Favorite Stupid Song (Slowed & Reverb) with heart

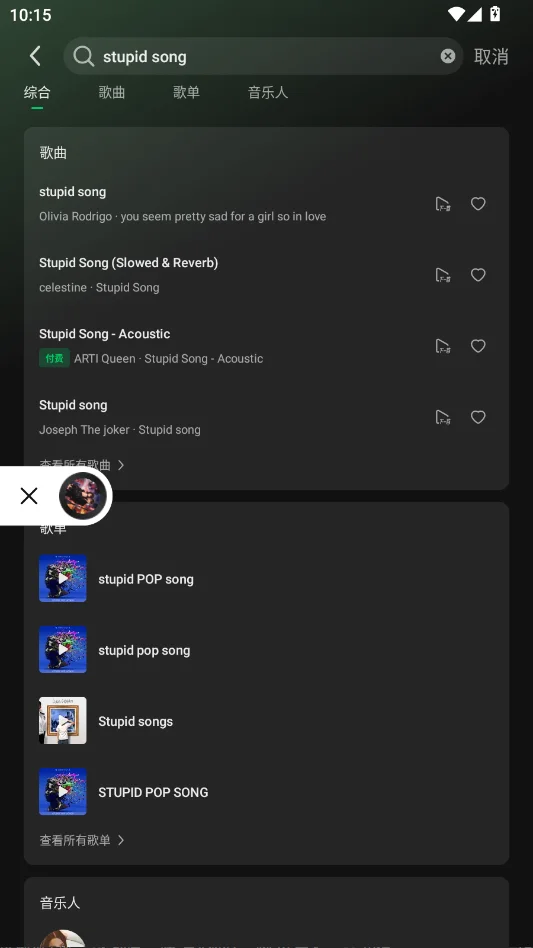point(478,275)
